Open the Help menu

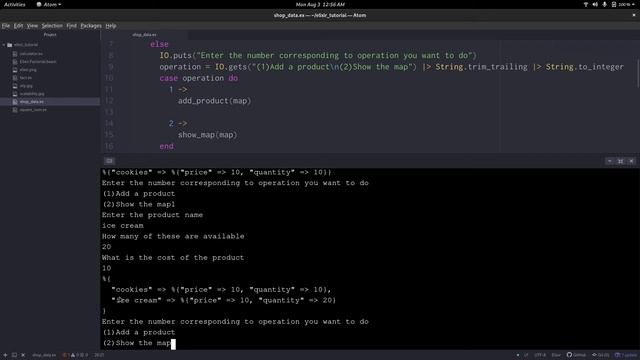coord(111,26)
